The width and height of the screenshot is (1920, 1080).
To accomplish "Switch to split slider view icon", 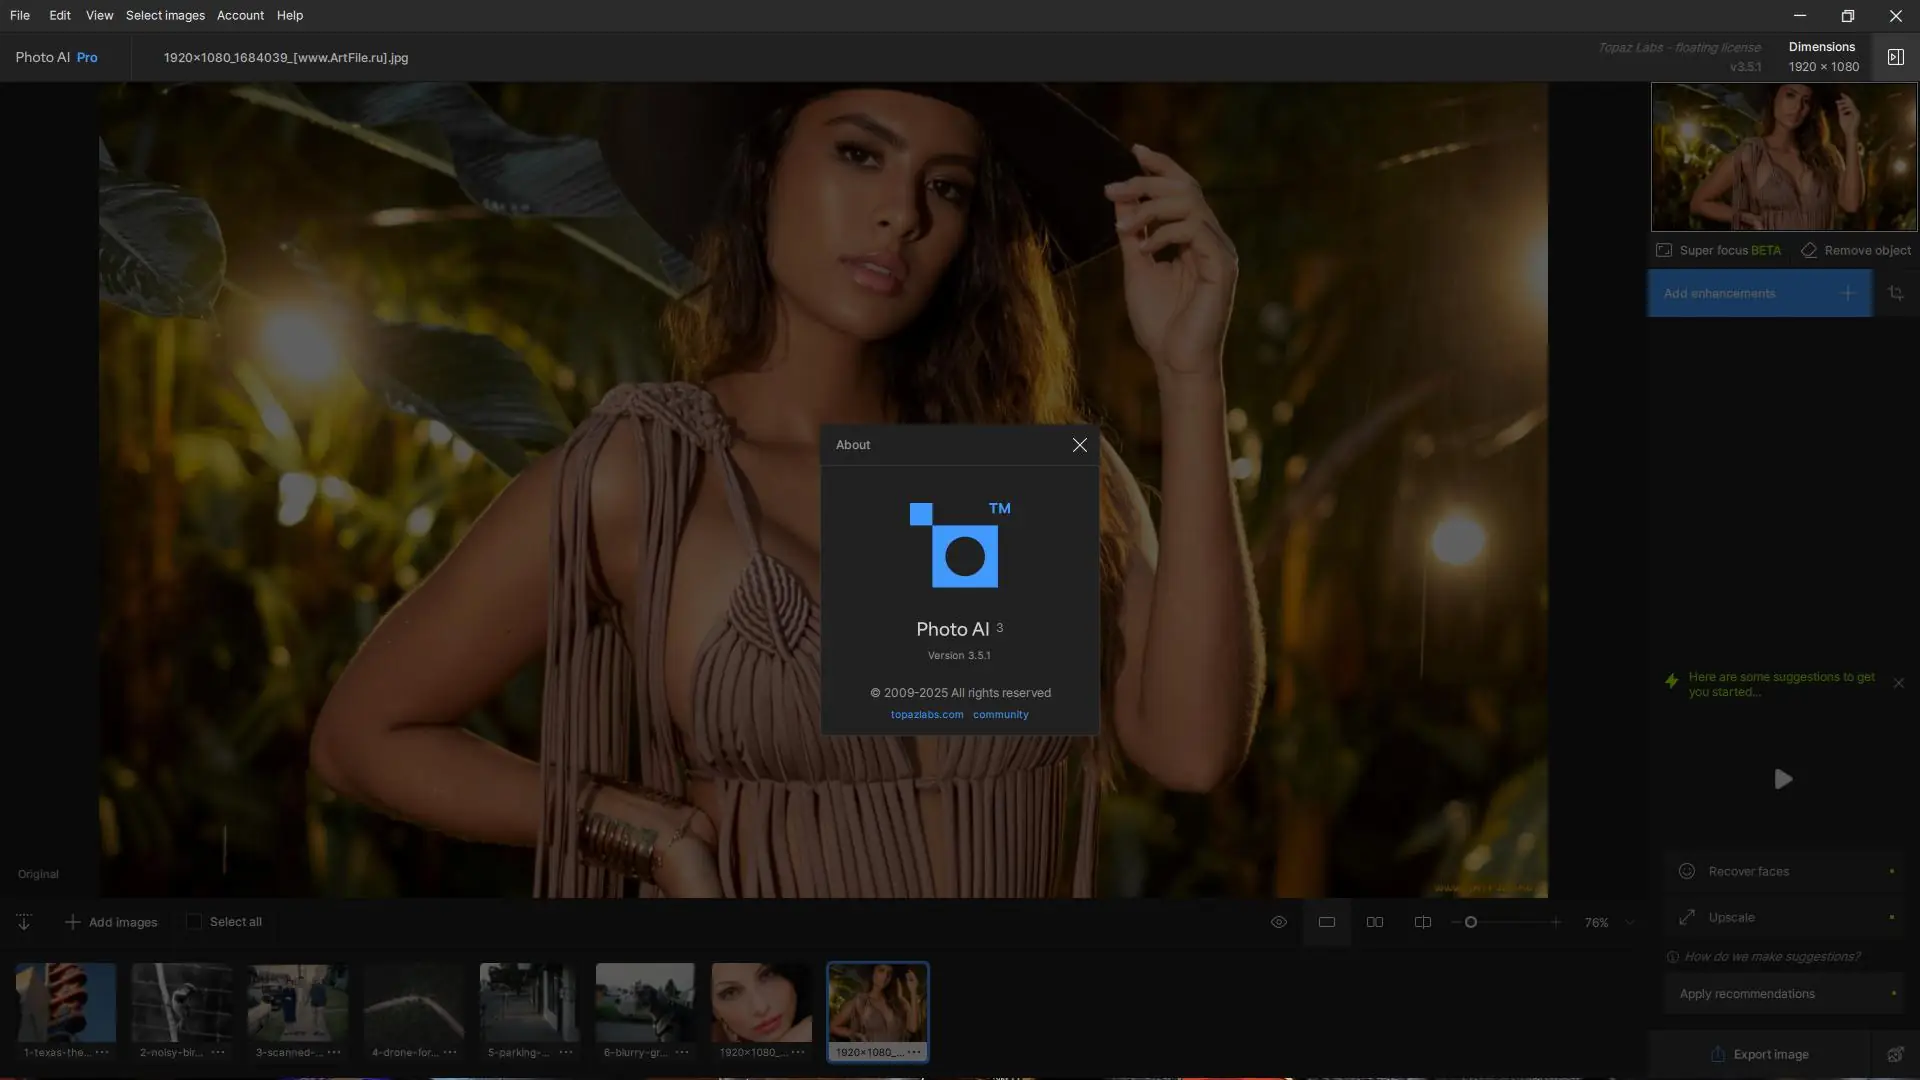I will pyautogui.click(x=1422, y=922).
